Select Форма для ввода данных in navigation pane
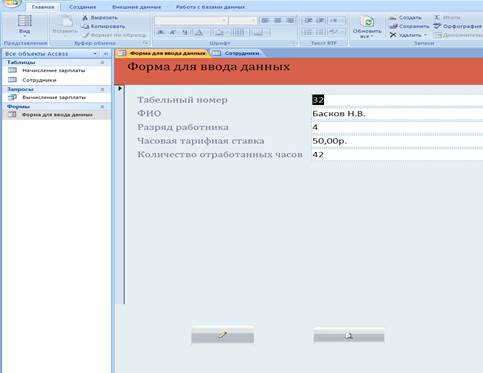 (57, 115)
